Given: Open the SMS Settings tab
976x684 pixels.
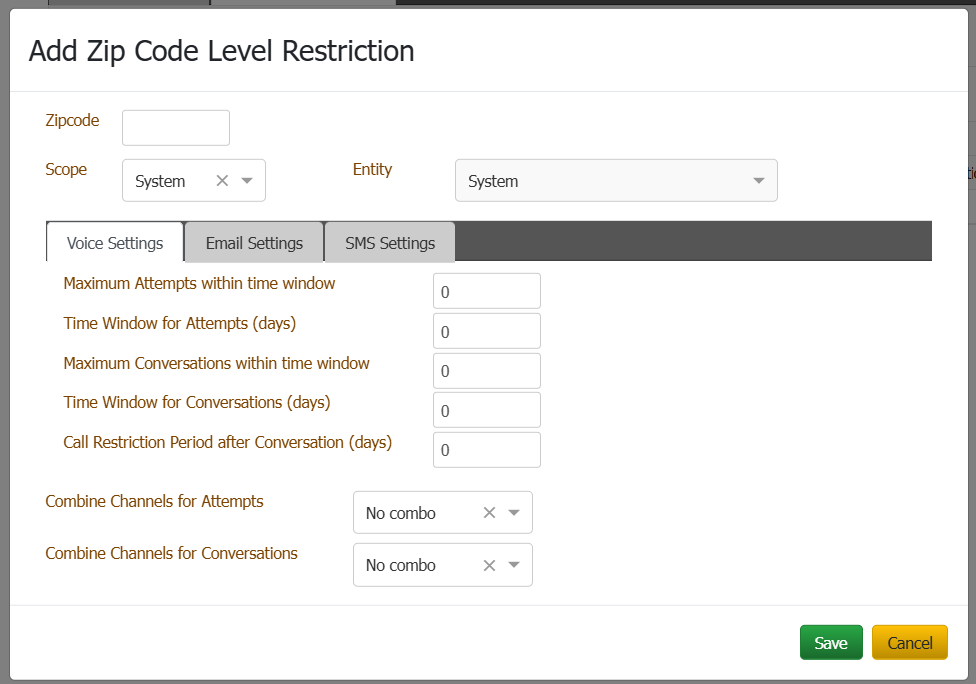Looking at the screenshot, I should click(390, 243).
